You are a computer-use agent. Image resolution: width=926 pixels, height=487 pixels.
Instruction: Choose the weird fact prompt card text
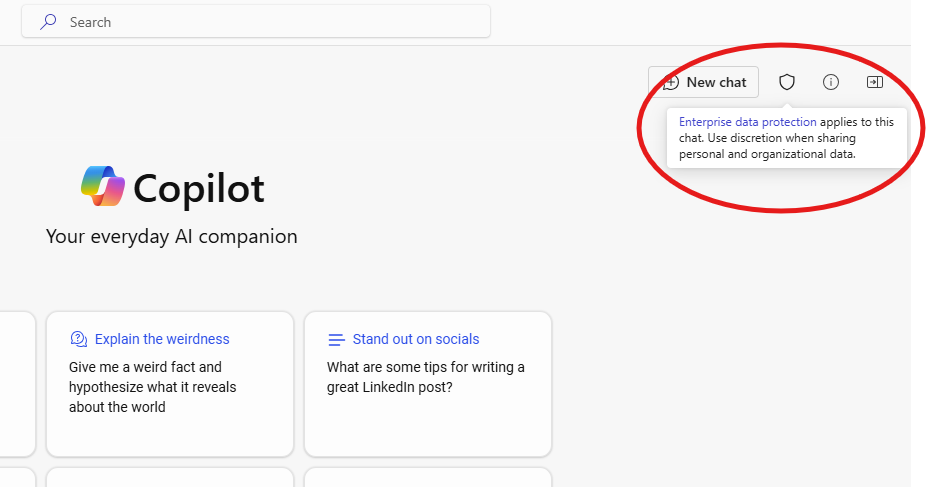tap(152, 387)
